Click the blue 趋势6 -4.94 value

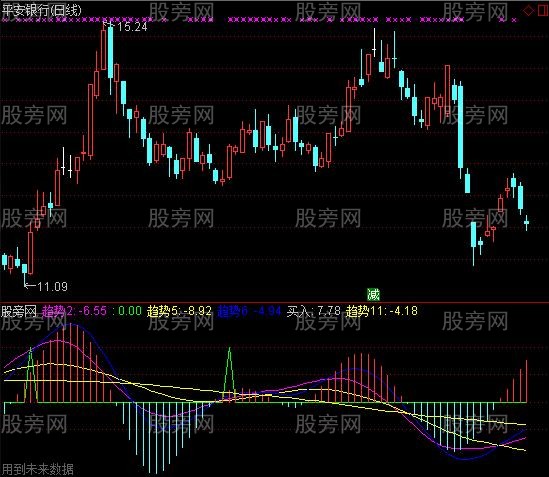click(249, 311)
